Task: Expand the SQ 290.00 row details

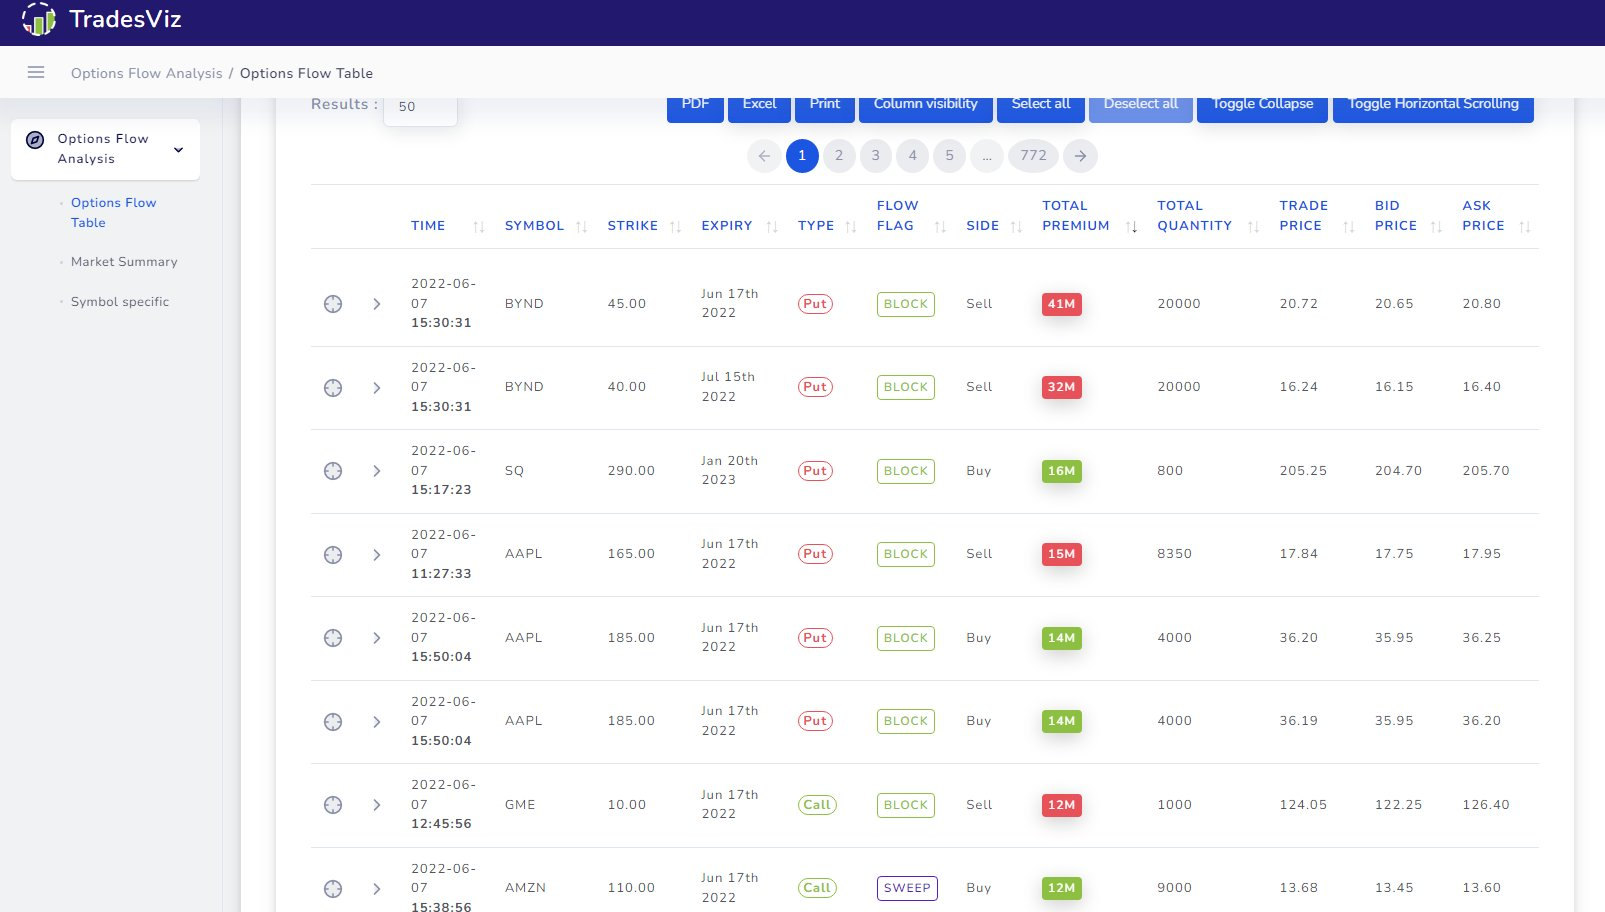Action: click(377, 471)
